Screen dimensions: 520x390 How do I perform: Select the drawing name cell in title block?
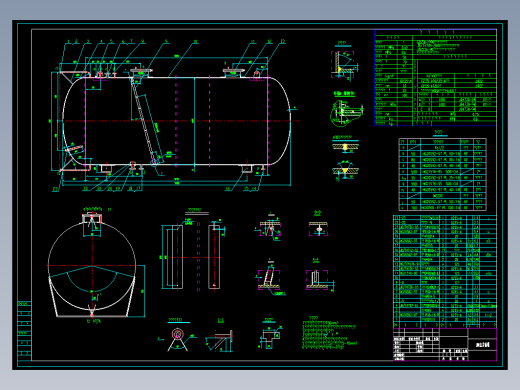482,345
